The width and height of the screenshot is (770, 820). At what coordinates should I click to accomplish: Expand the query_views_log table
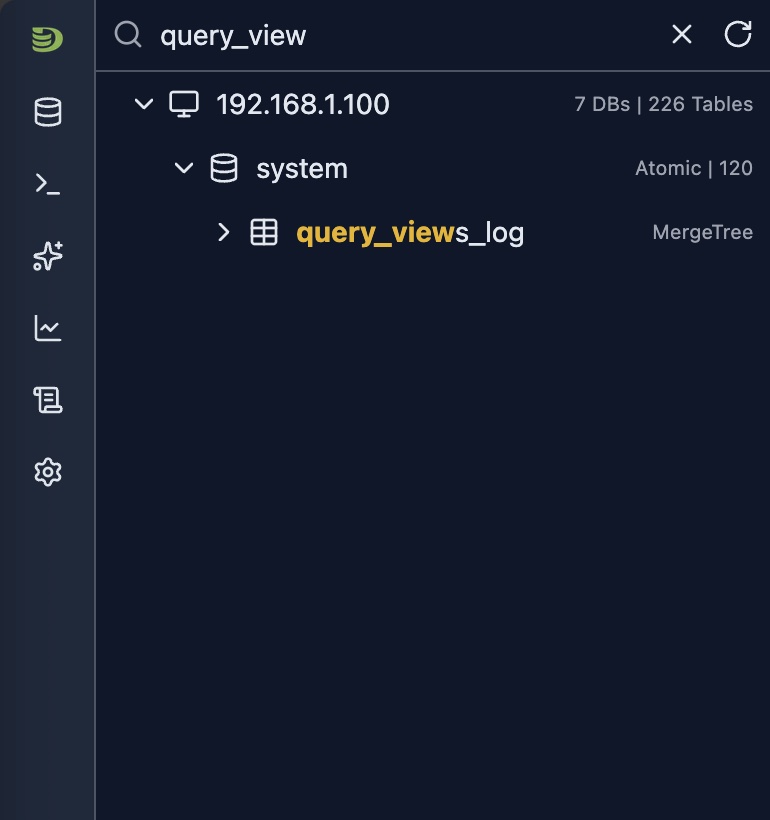point(223,231)
